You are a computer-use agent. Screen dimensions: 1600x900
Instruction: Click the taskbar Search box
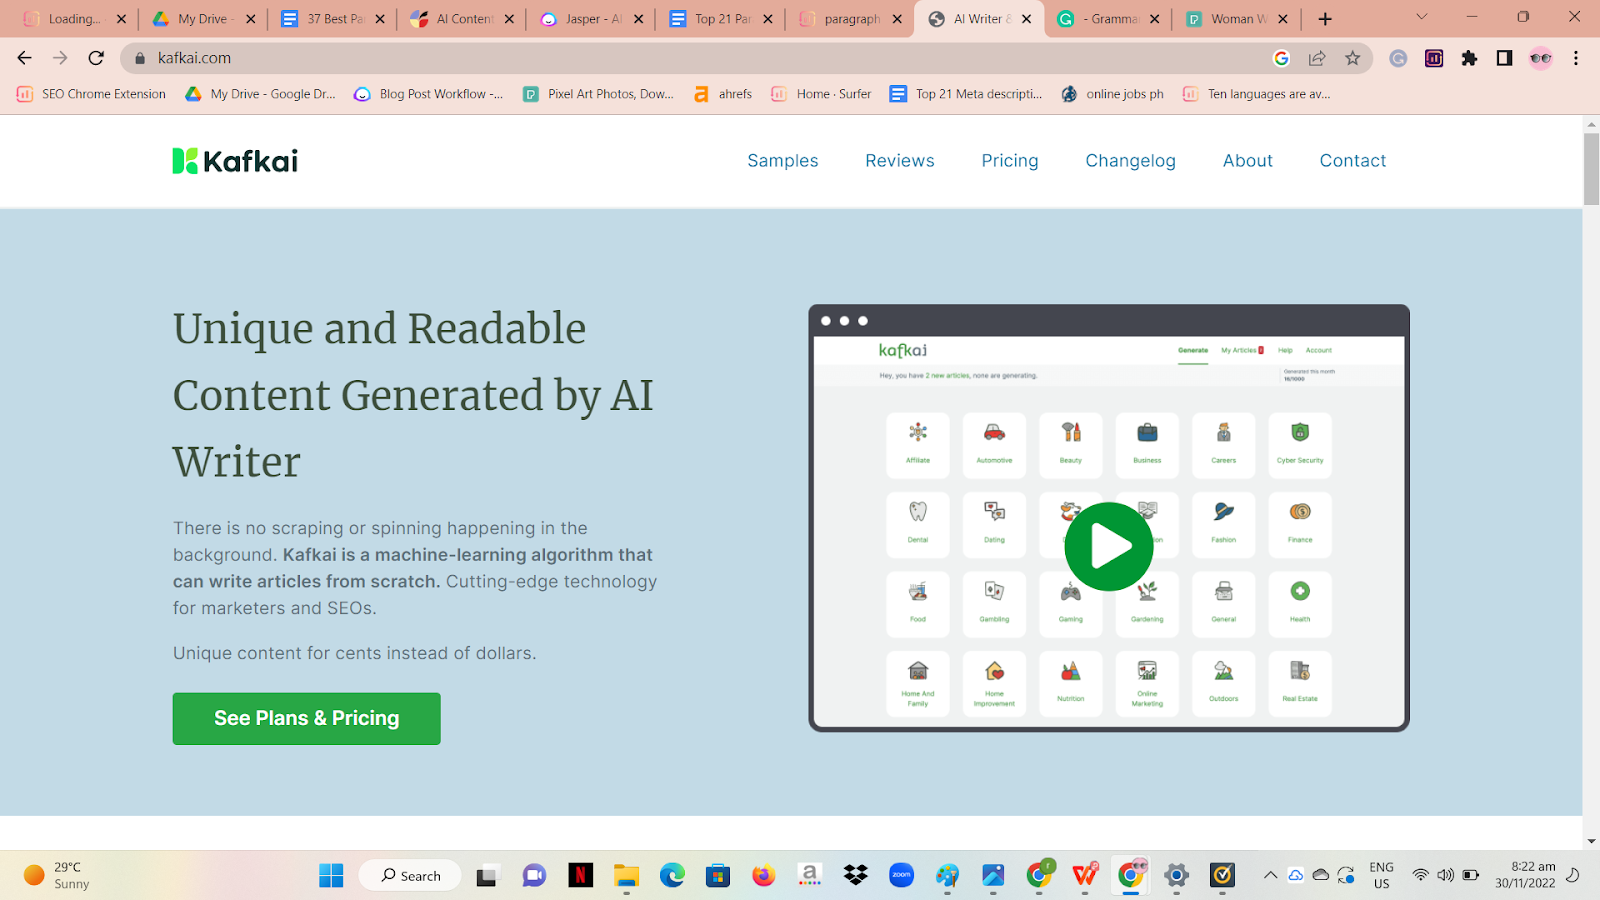point(410,876)
